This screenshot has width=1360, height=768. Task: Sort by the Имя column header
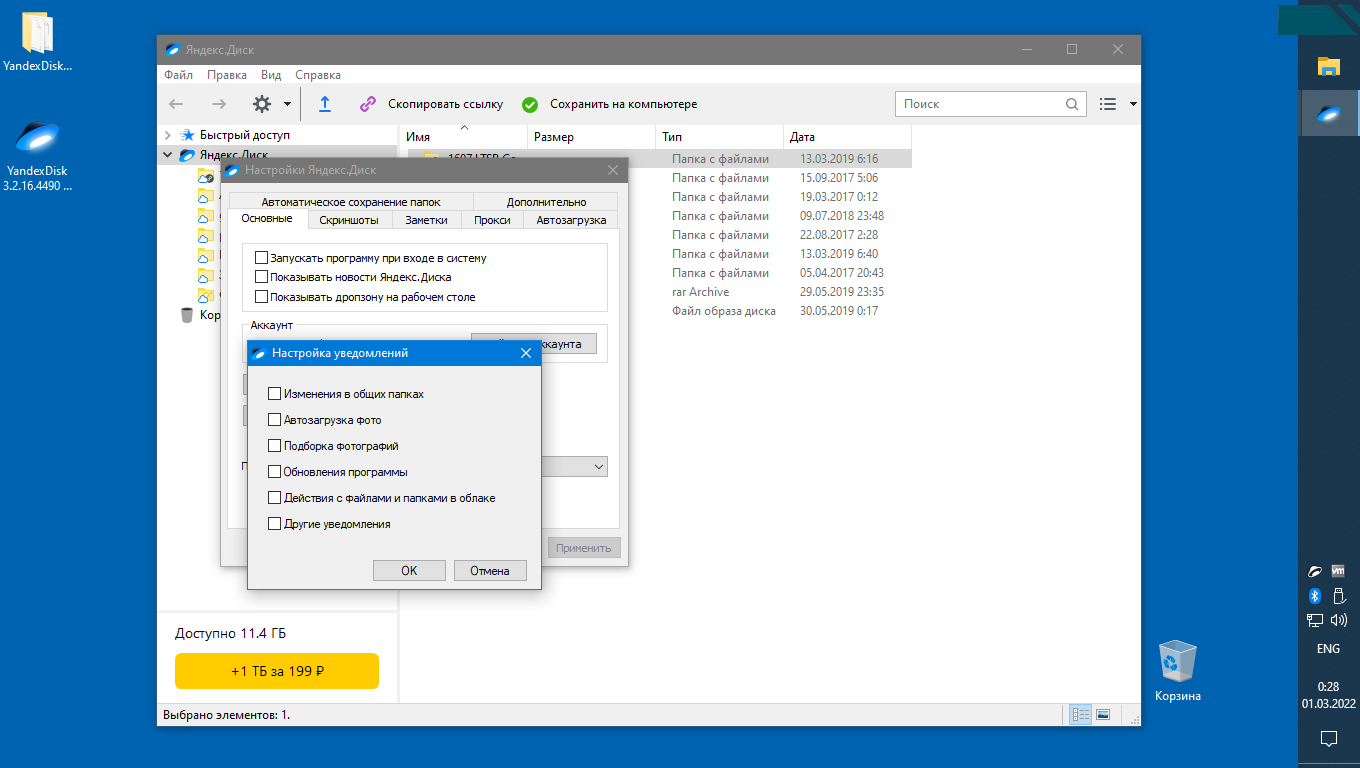tap(464, 137)
